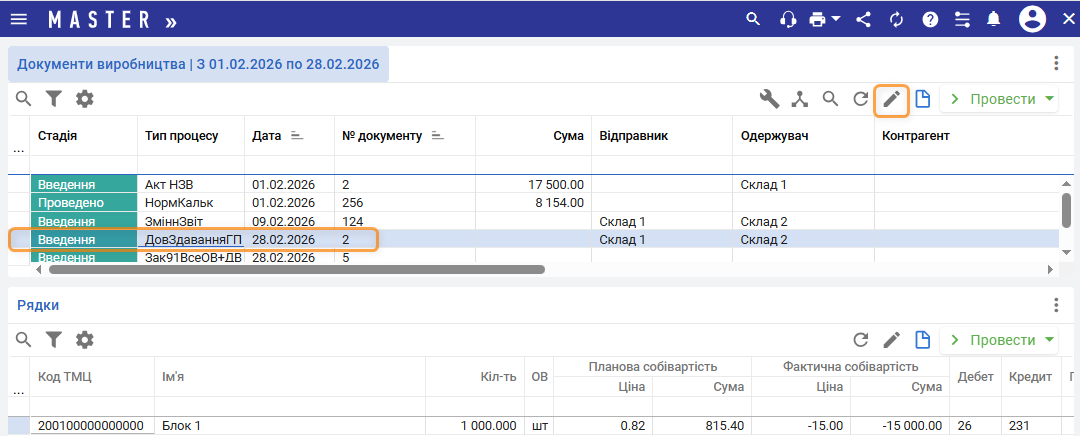Open the hamburger main menu
The image size is (1080, 436).
click(19, 19)
